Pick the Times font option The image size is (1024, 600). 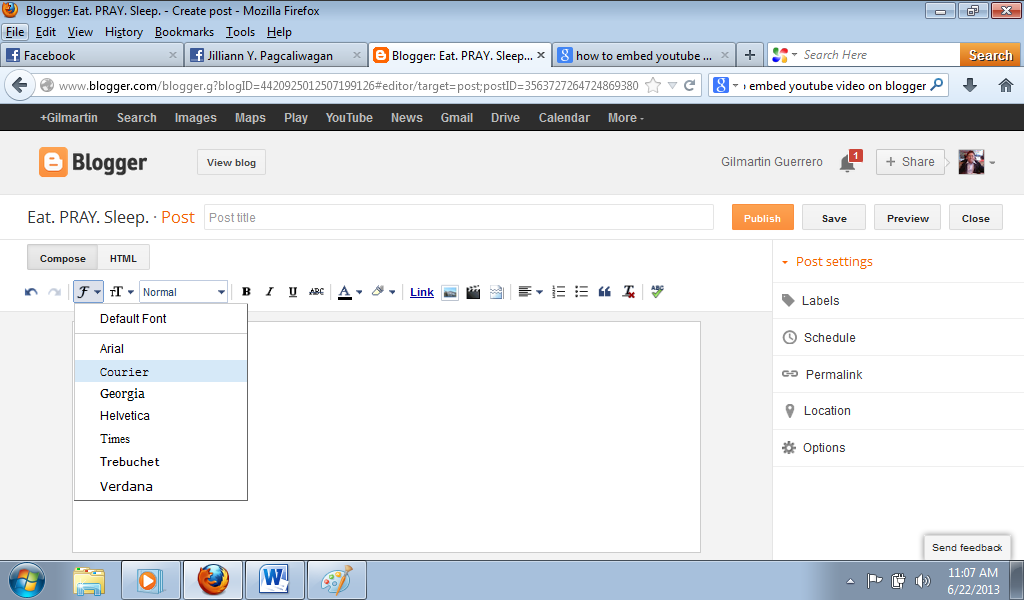point(161,439)
